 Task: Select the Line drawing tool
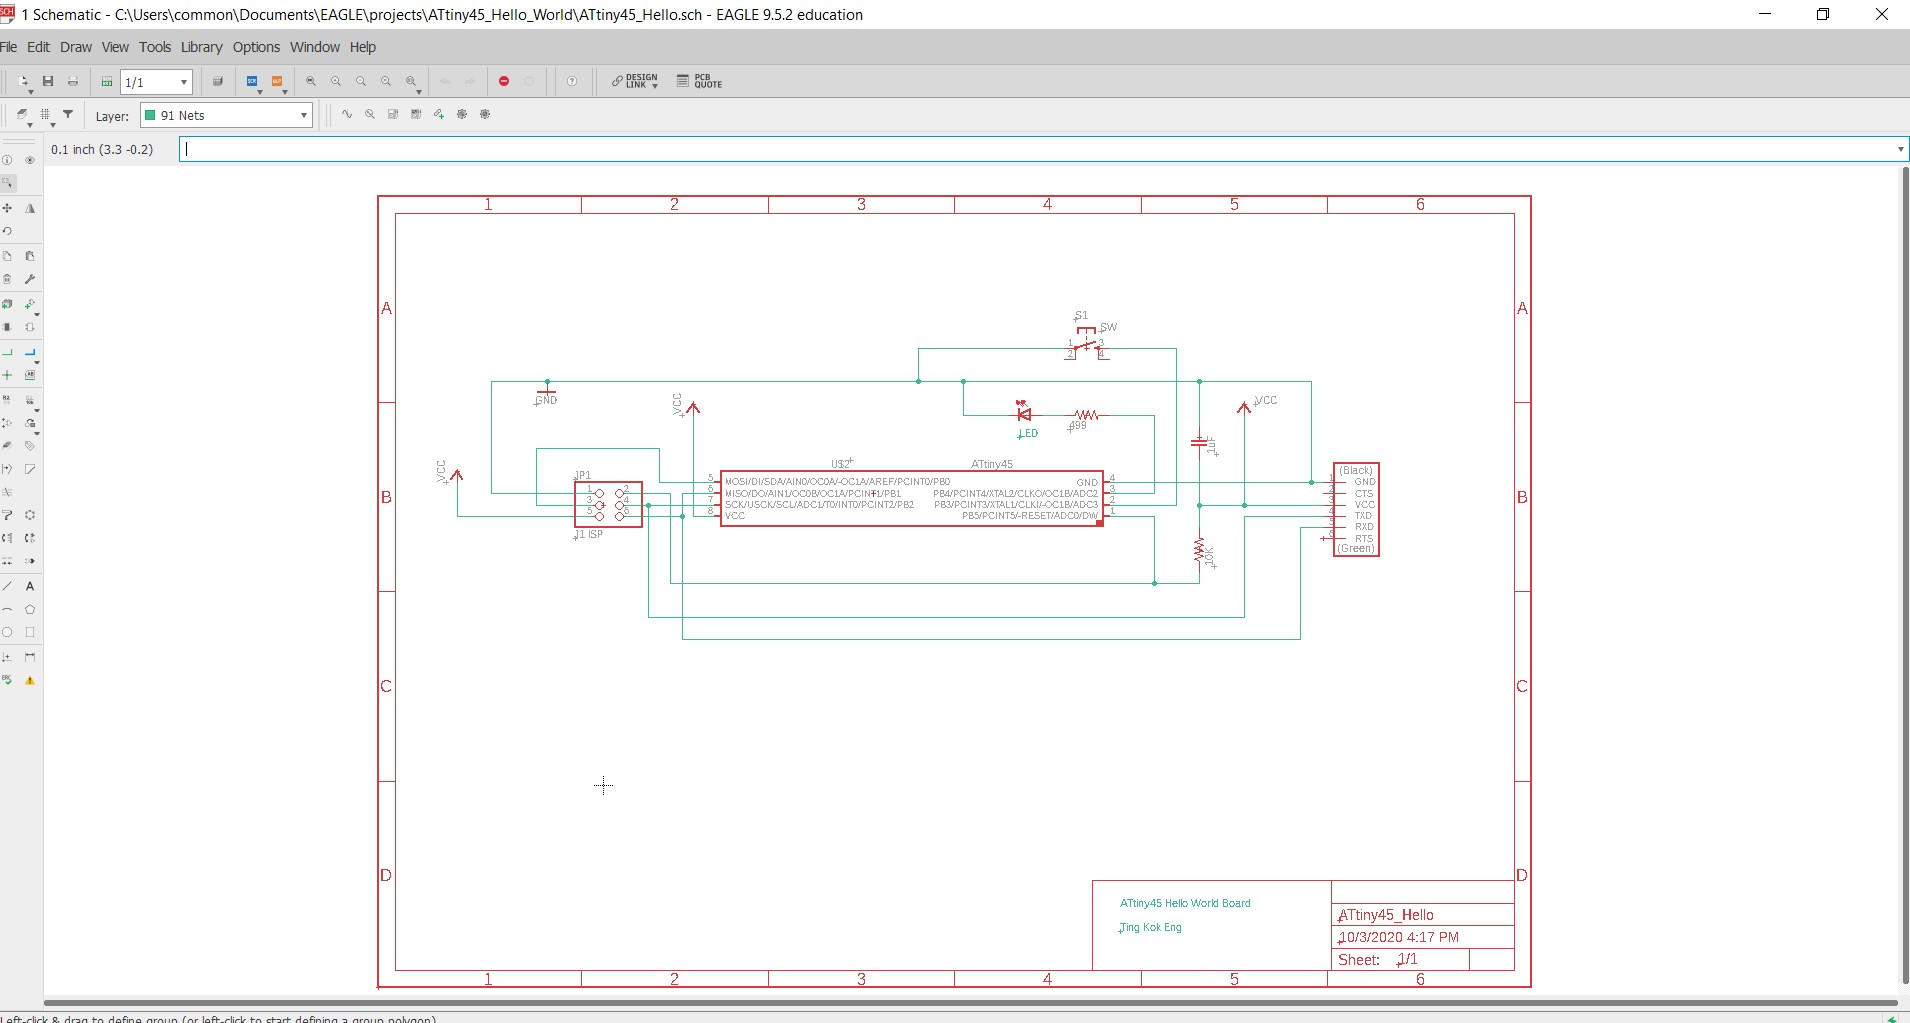(x=7, y=586)
